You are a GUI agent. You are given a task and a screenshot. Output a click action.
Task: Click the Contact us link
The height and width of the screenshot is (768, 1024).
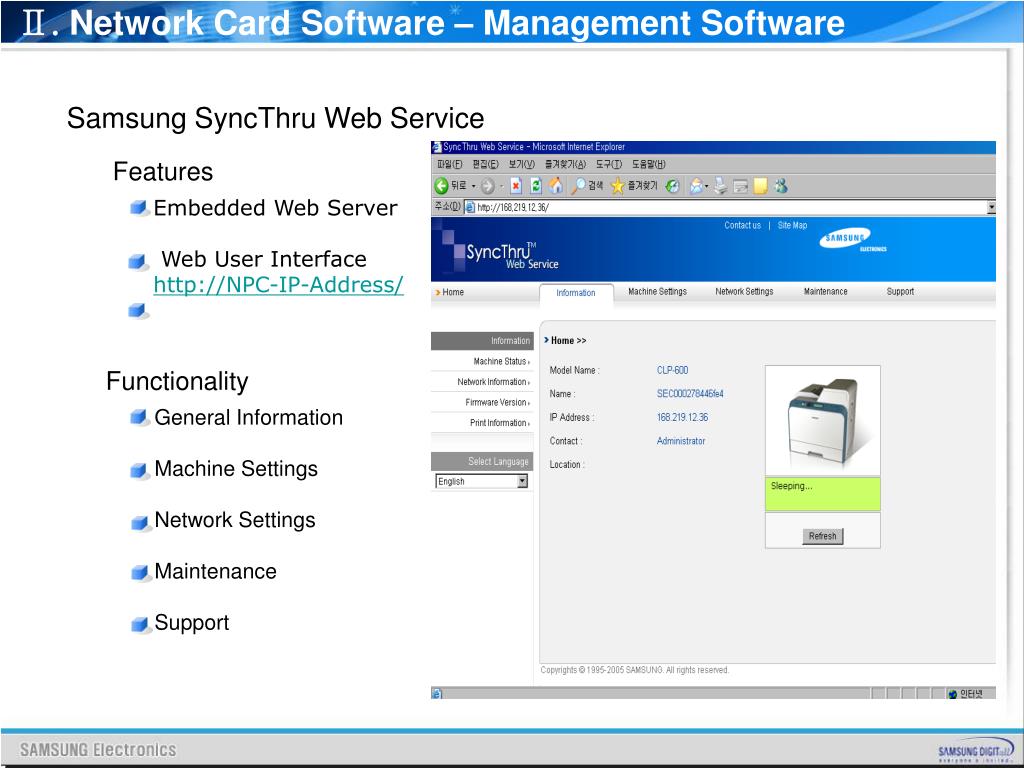[x=743, y=225]
